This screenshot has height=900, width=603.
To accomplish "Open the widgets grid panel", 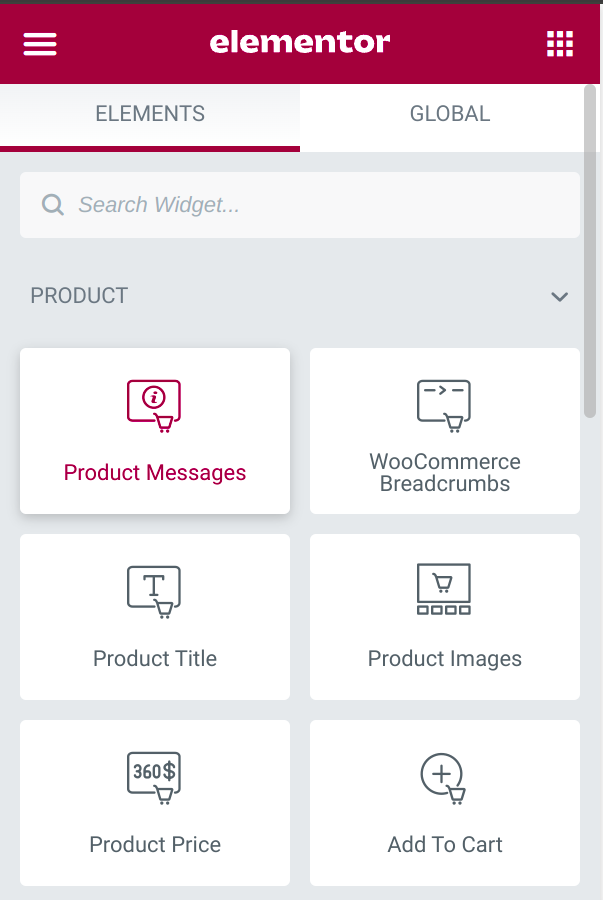I will tap(559, 44).
